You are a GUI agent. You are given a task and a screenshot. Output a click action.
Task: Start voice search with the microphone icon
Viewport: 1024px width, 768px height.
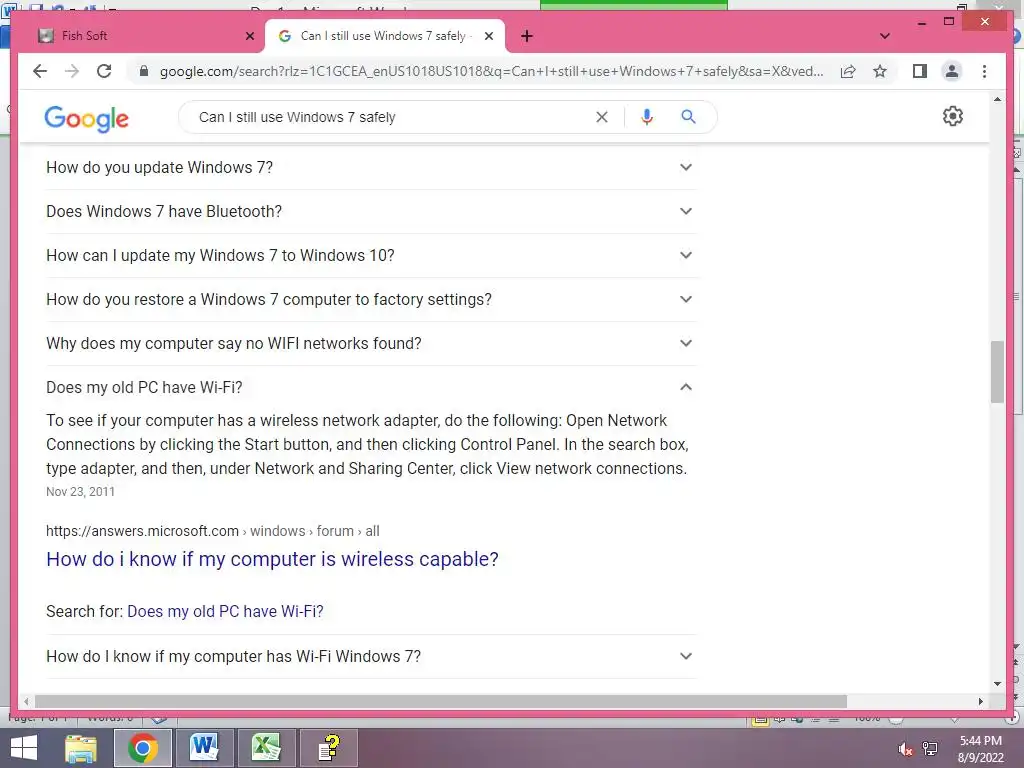click(647, 117)
